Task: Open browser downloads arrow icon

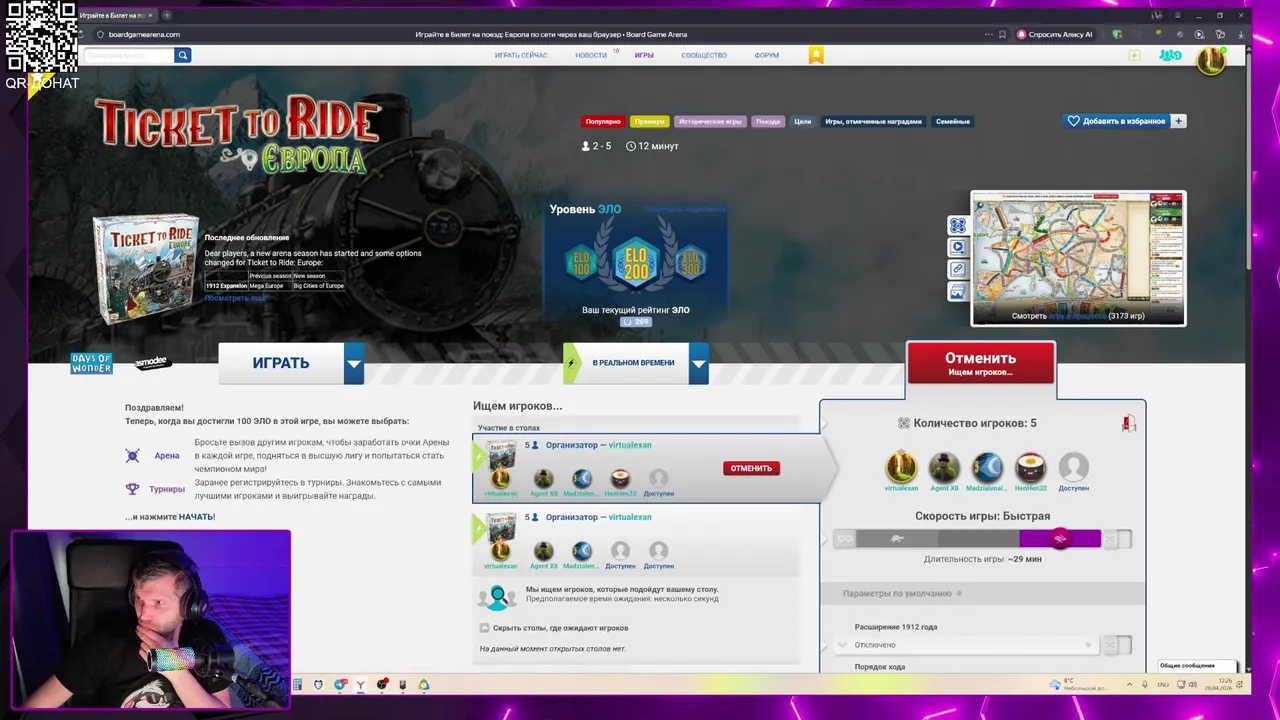Action: (1241, 34)
